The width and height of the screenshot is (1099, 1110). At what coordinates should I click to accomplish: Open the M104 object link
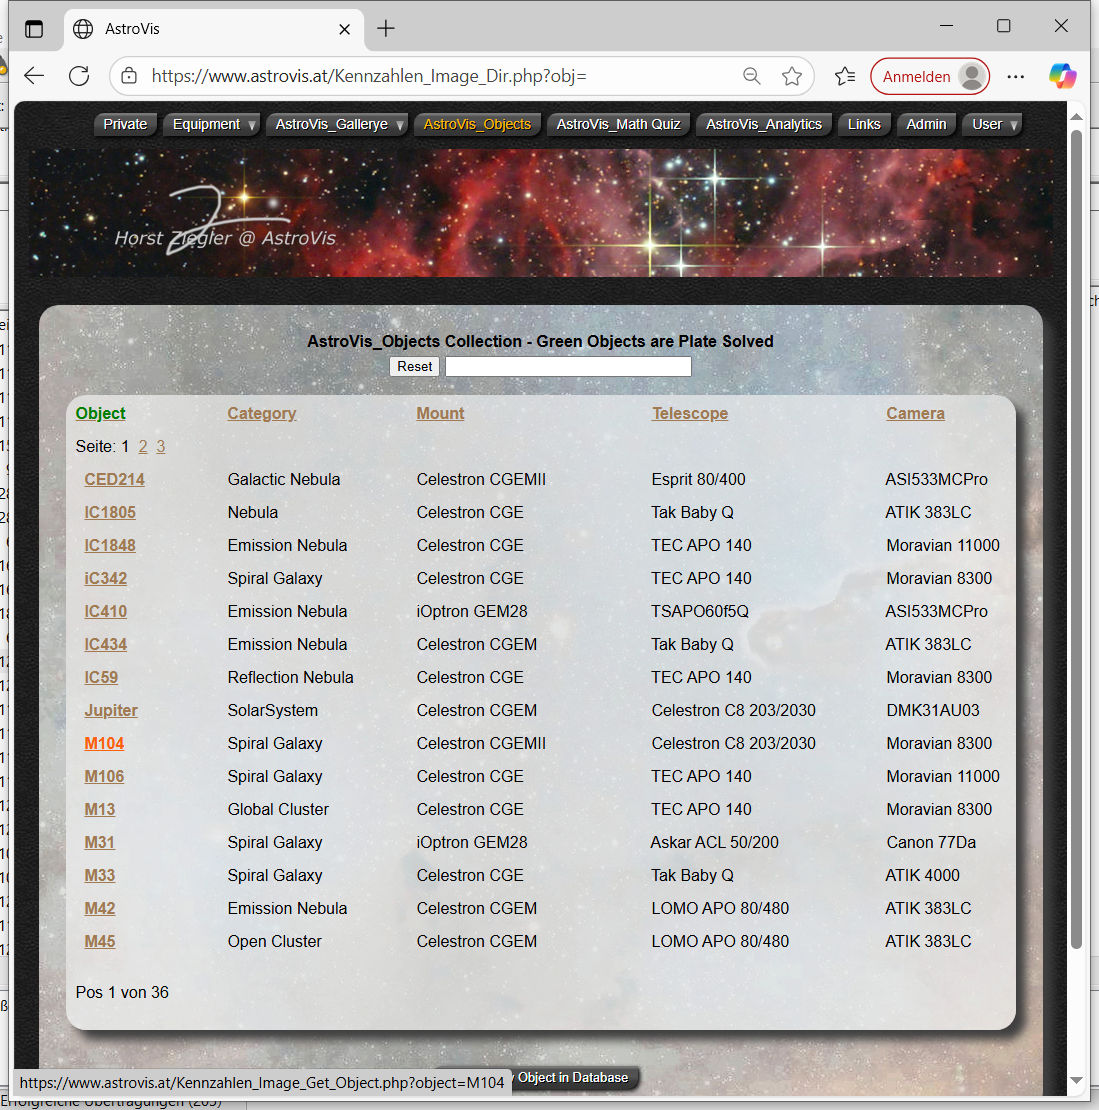tap(104, 743)
